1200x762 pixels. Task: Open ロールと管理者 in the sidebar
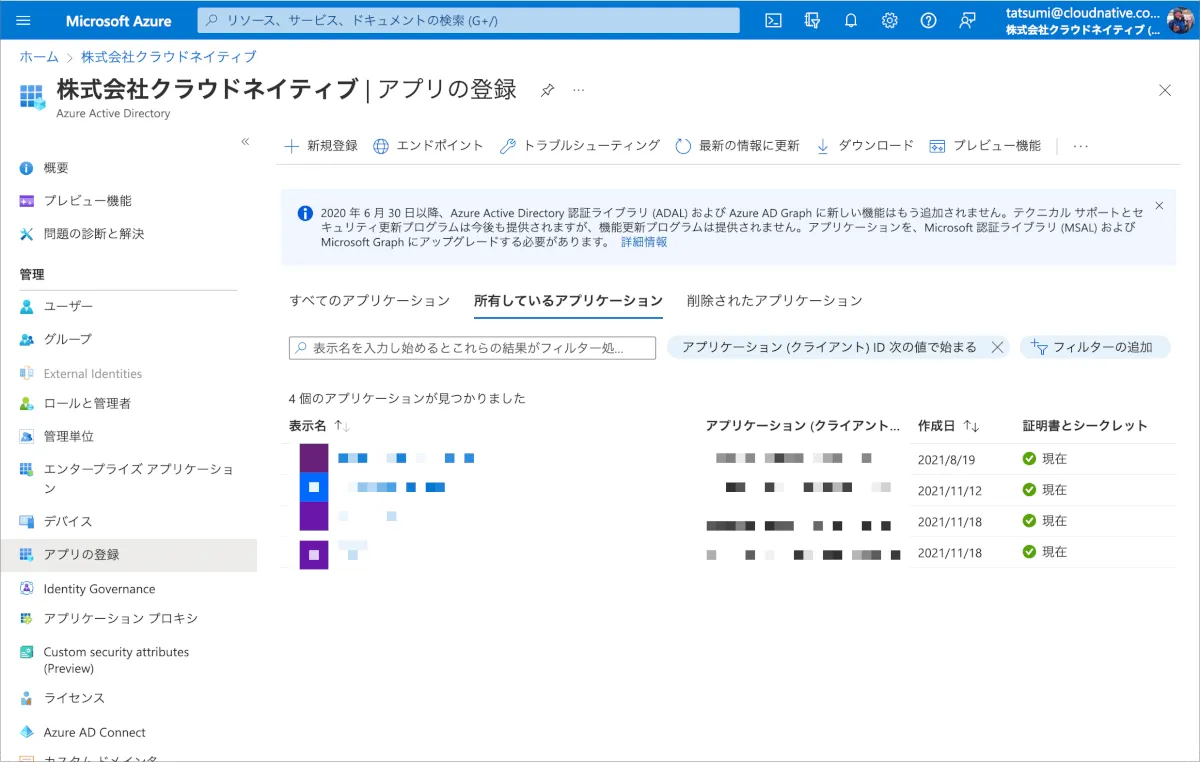coord(87,404)
